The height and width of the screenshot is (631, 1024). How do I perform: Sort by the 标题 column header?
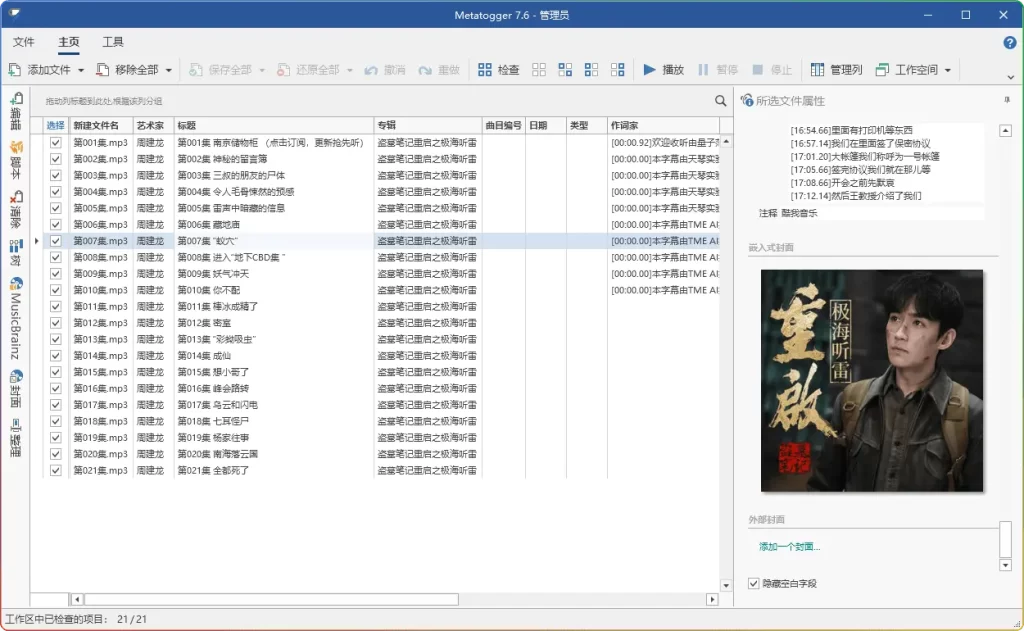point(274,125)
